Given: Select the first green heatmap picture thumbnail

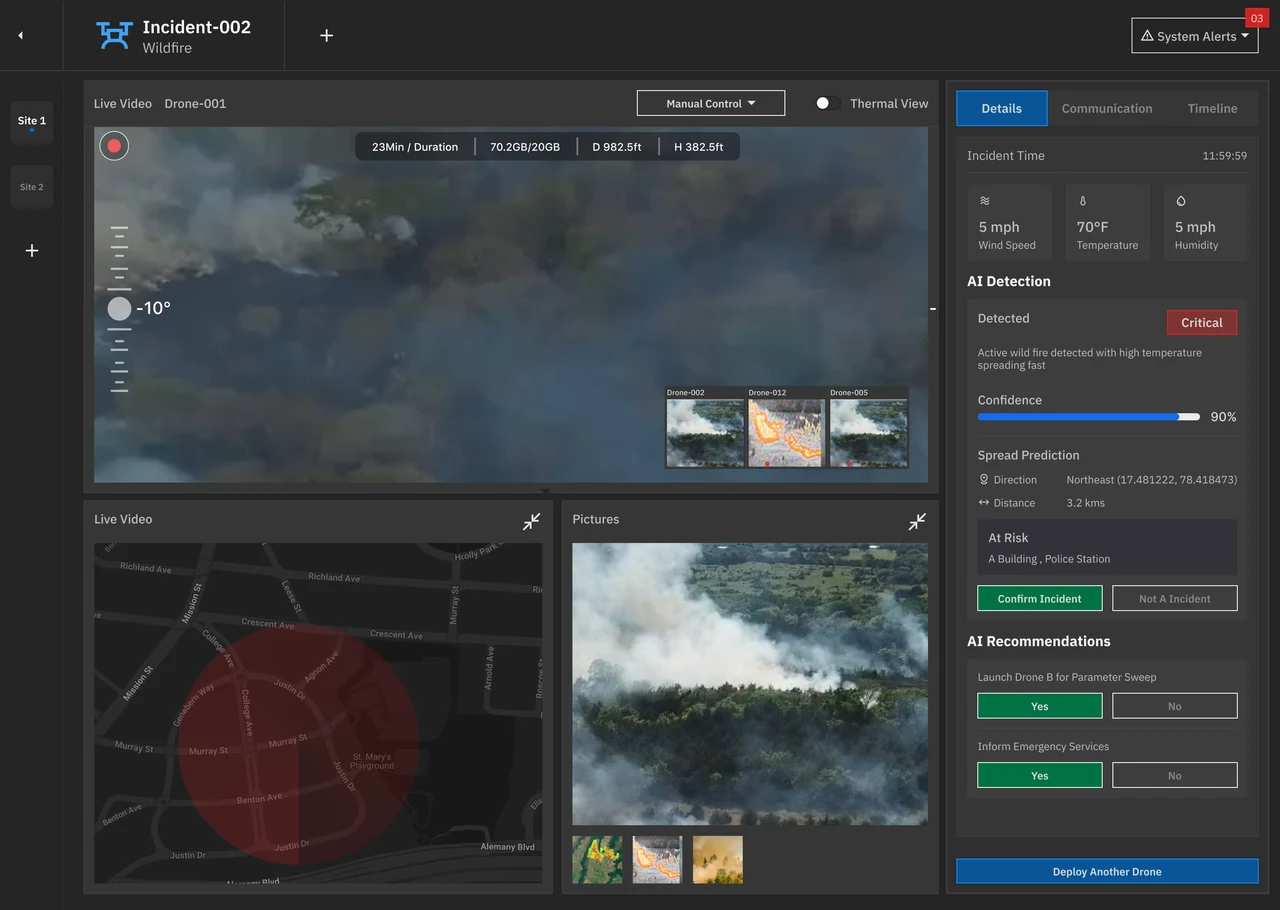Looking at the screenshot, I should (597, 860).
